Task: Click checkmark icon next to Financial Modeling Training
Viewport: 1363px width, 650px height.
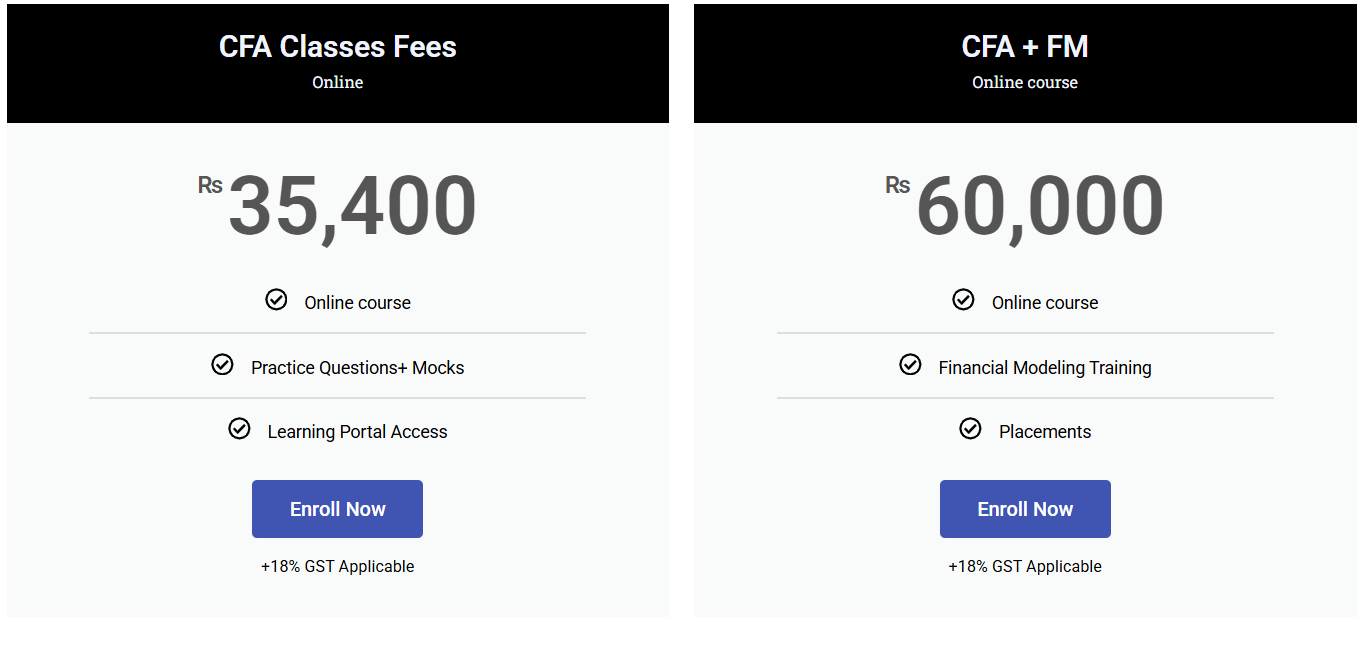Action: [910, 365]
